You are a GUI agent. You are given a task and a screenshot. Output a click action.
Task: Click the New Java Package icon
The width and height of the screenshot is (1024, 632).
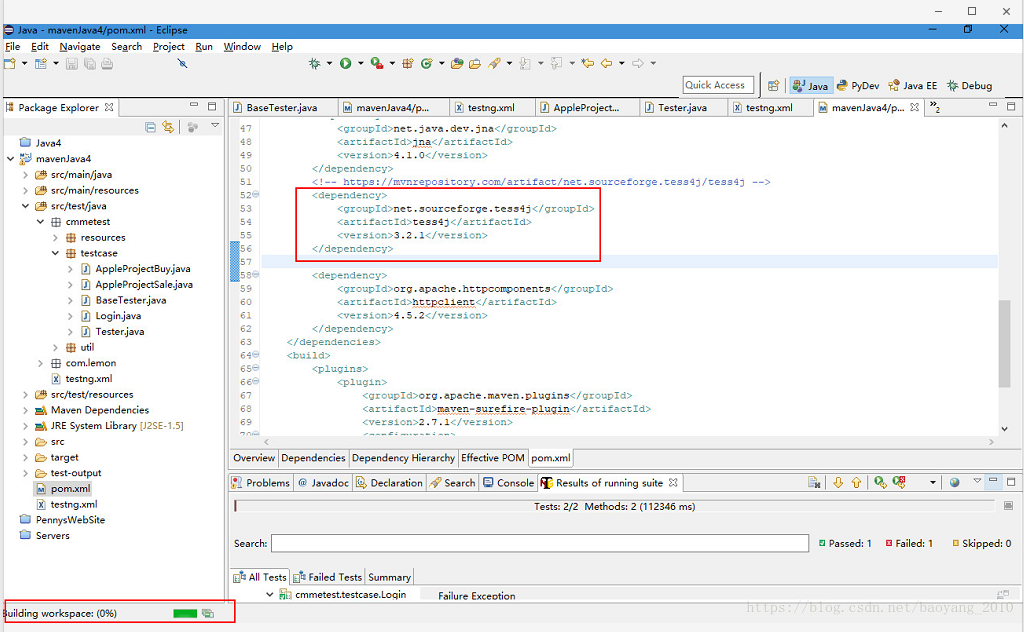[x=408, y=63]
